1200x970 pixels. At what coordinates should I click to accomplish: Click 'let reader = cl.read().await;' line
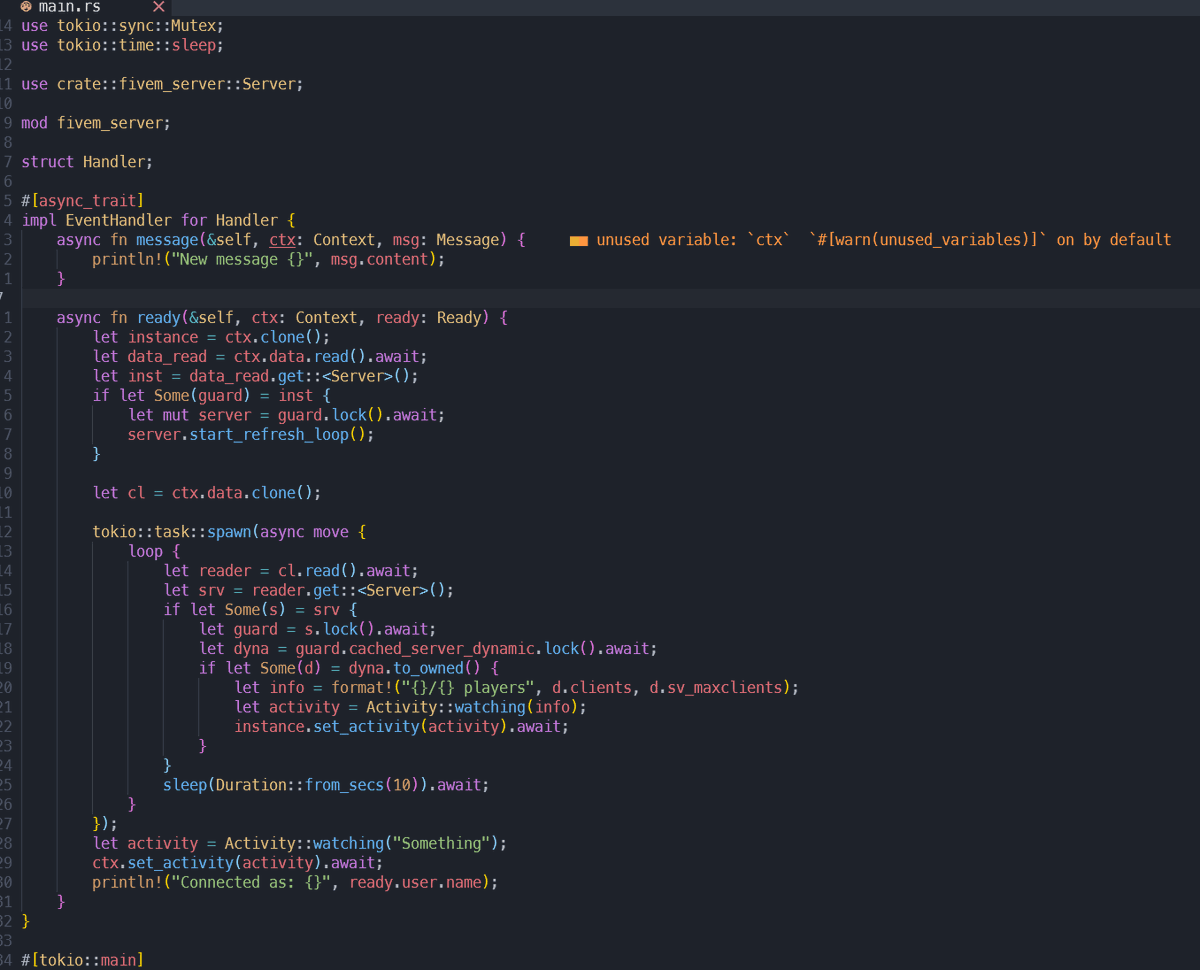291,571
